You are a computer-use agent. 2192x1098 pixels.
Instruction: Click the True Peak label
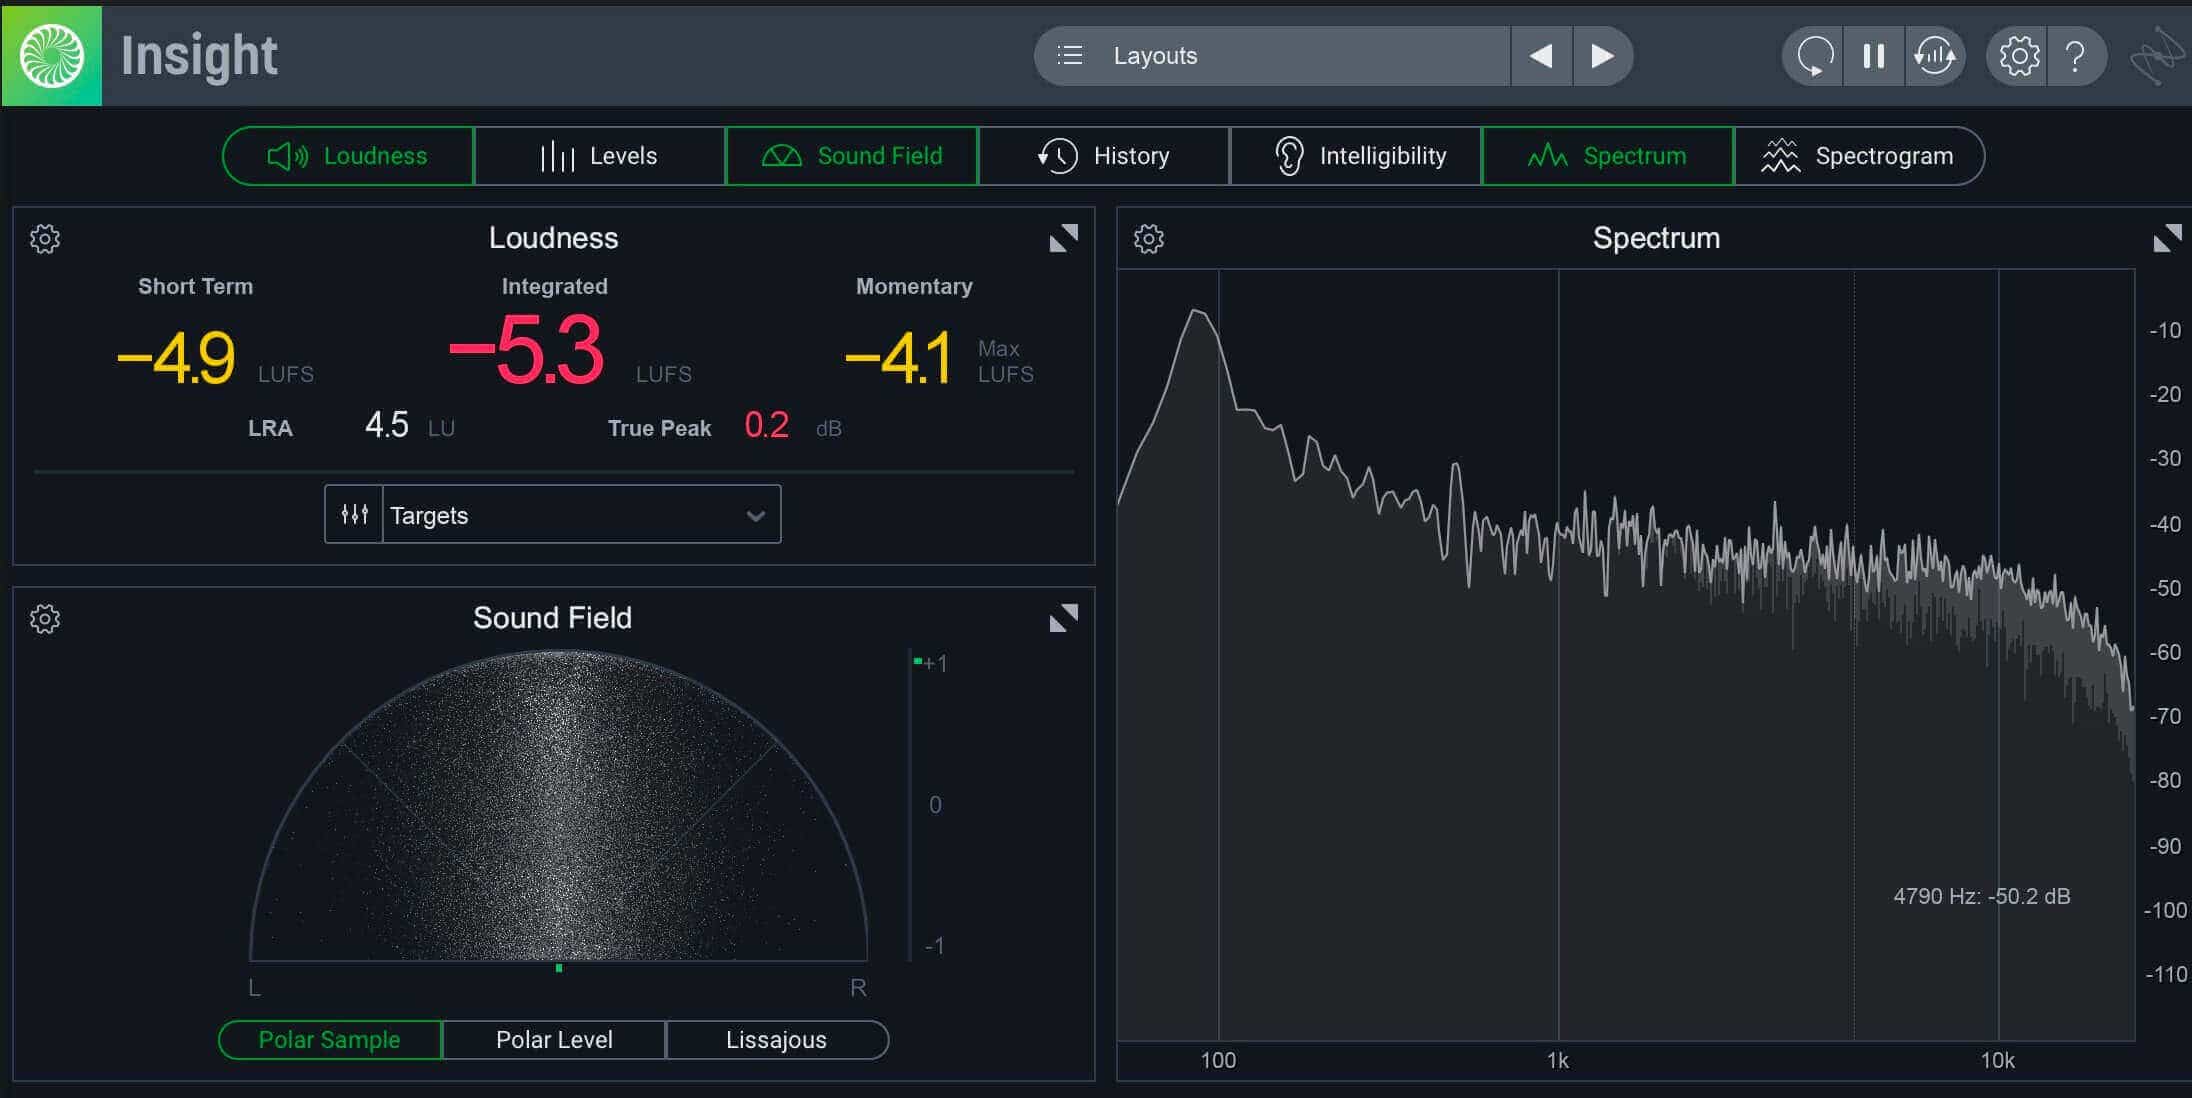(660, 428)
